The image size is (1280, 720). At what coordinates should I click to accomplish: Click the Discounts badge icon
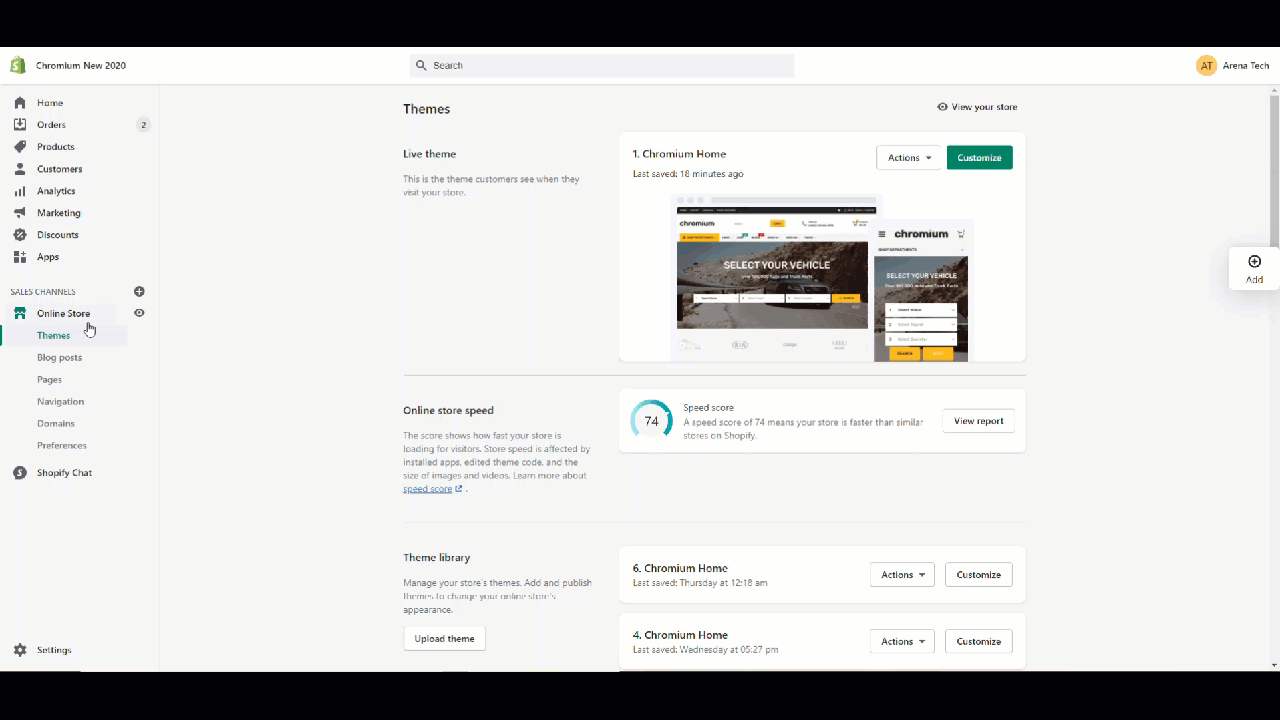[x=20, y=235]
